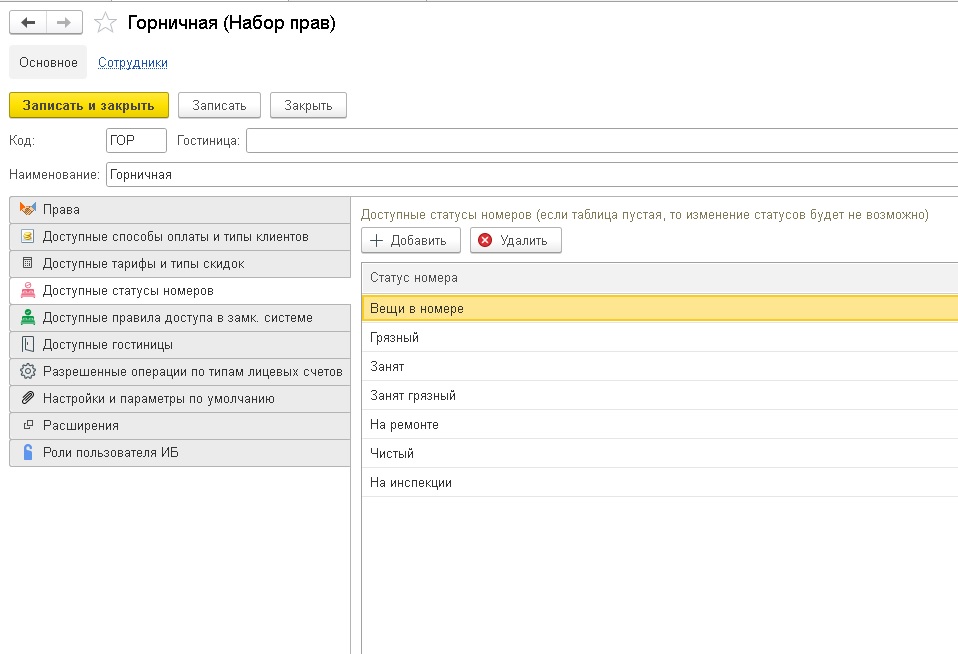Viewport: 958px width, 654px height.
Task: Click the handshake icon beside Права
Action: (x=28, y=209)
